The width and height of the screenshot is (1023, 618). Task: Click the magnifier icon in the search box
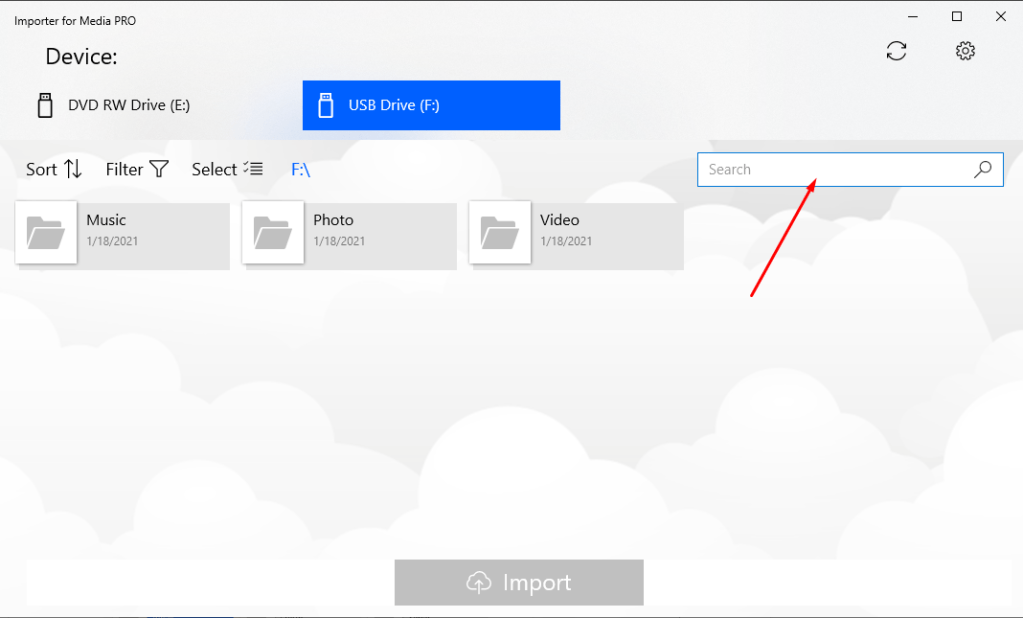982,170
